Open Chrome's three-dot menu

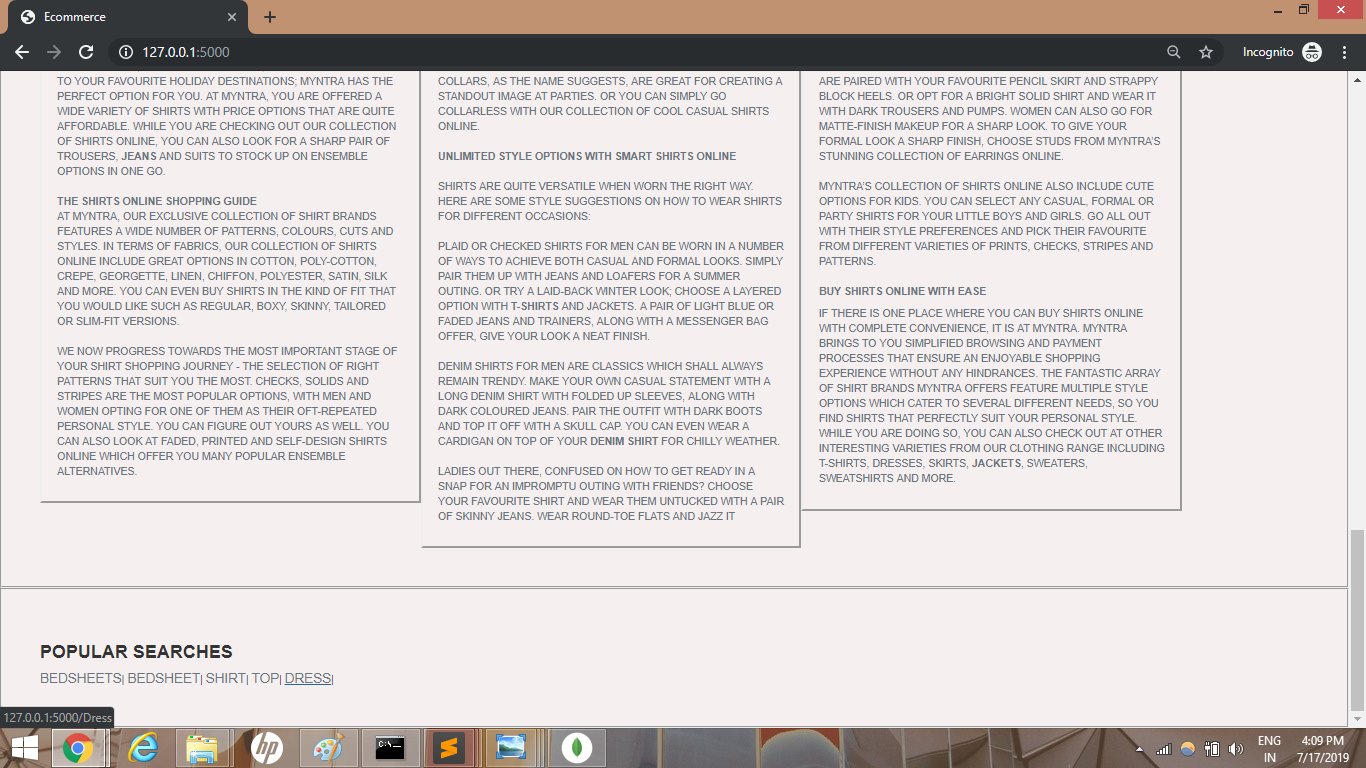[x=1343, y=52]
